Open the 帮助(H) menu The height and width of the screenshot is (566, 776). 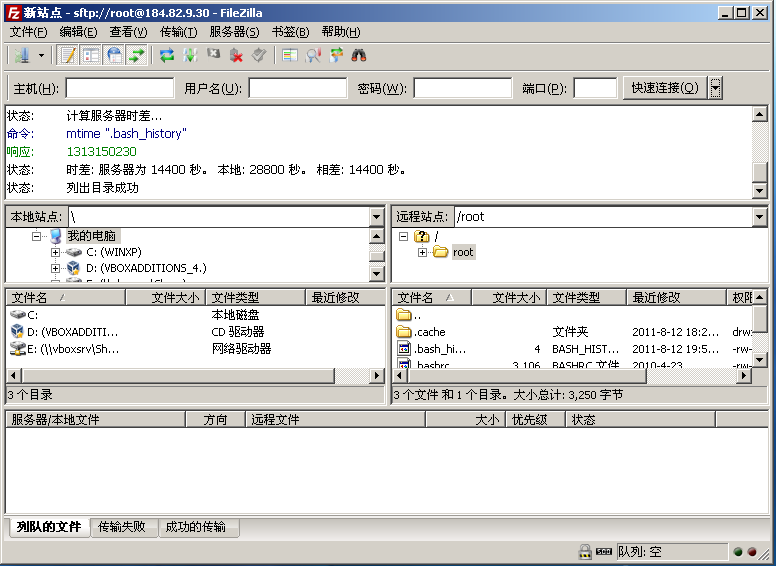coord(340,32)
